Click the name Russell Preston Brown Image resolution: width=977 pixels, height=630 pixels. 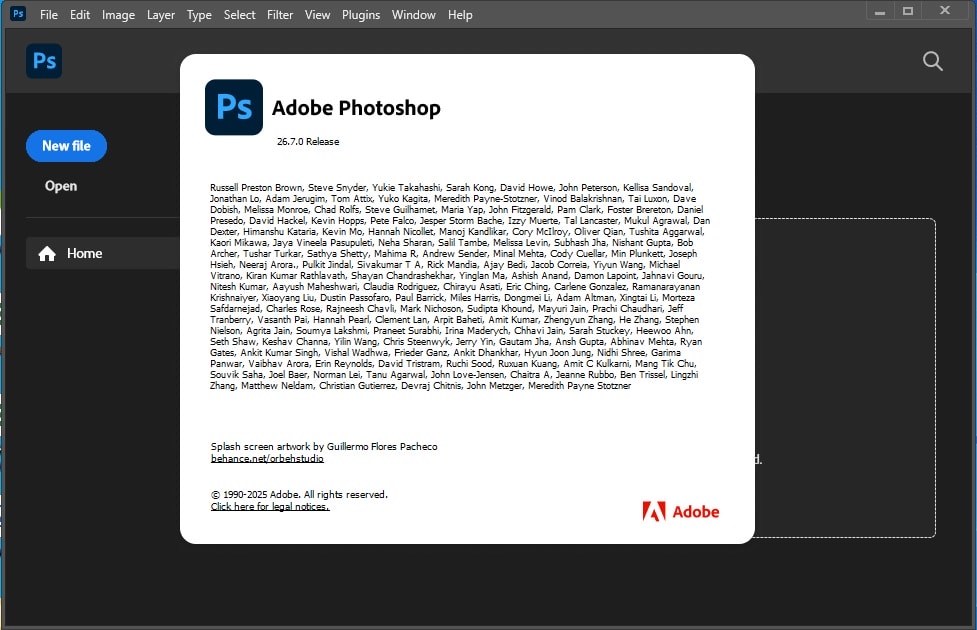tap(256, 188)
